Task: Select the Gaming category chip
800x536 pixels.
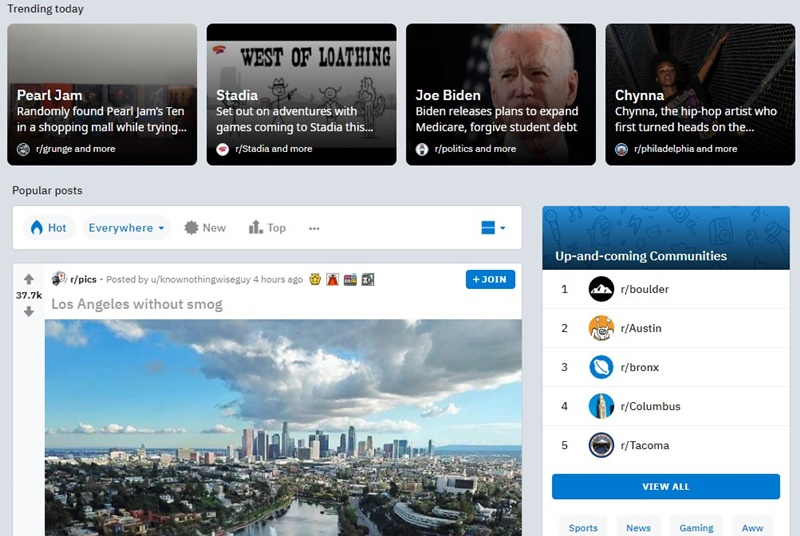Action: [x=696, y=527]
